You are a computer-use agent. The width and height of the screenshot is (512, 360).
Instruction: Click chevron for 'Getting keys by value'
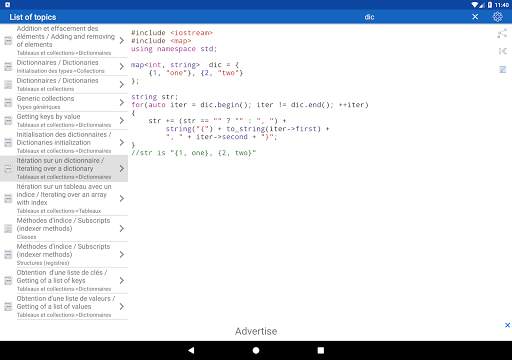pos(122,120)
